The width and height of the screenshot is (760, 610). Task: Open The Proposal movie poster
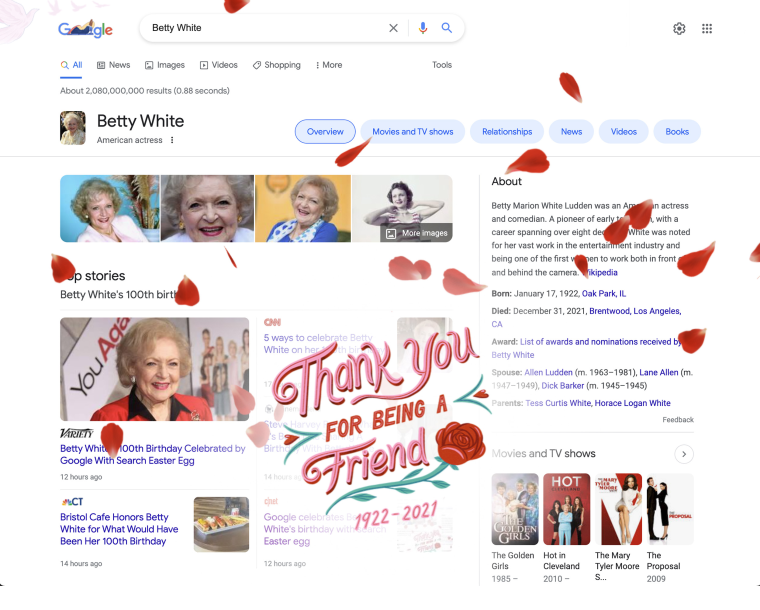point(670,509)
